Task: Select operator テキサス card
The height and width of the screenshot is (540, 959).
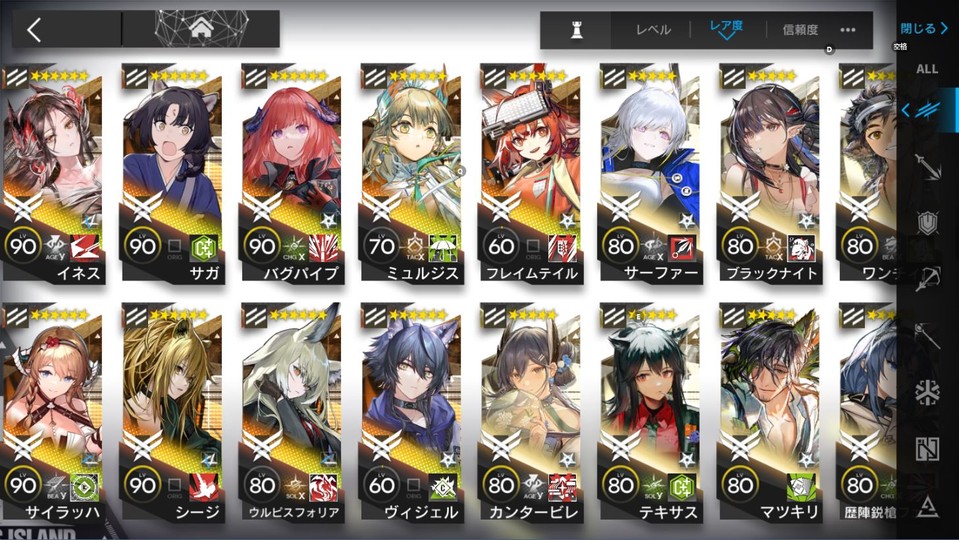Action: (x=651, y=413)
